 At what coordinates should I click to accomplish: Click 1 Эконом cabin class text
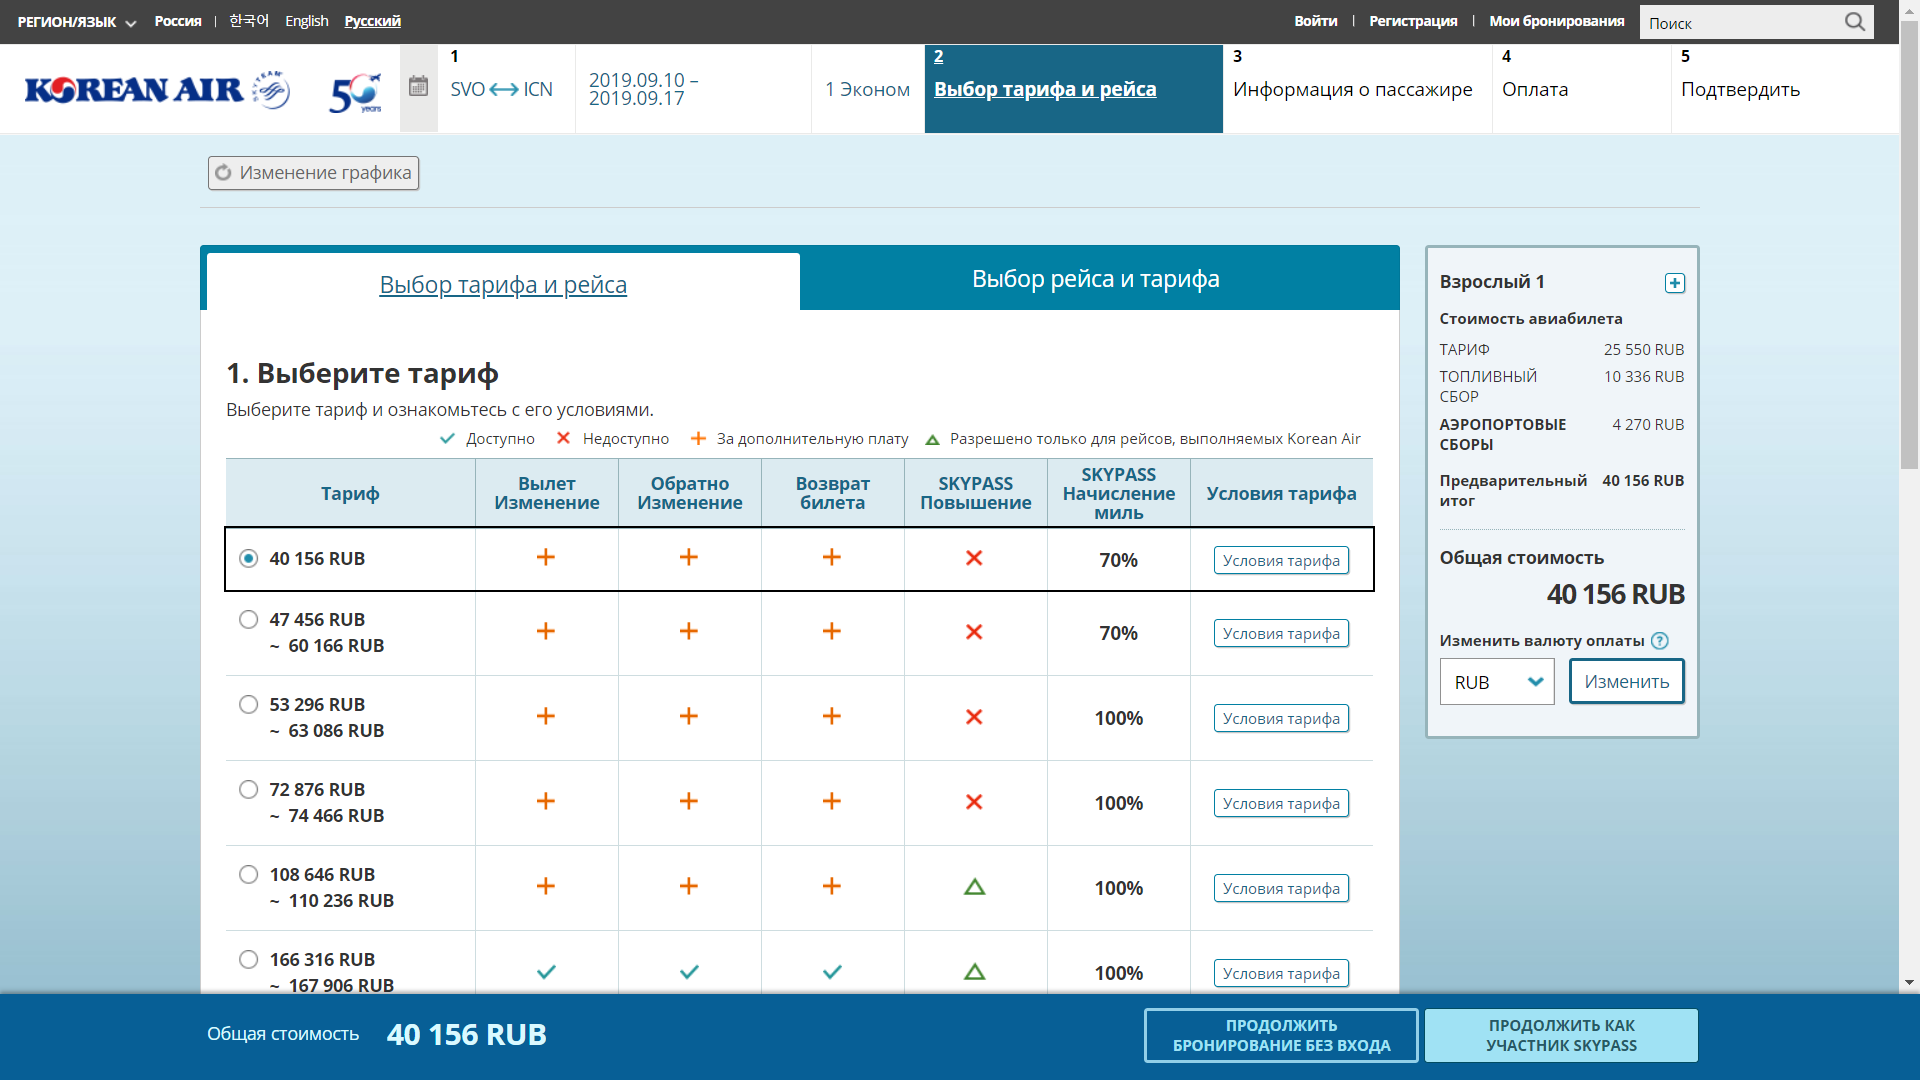[x=868, y=89]
